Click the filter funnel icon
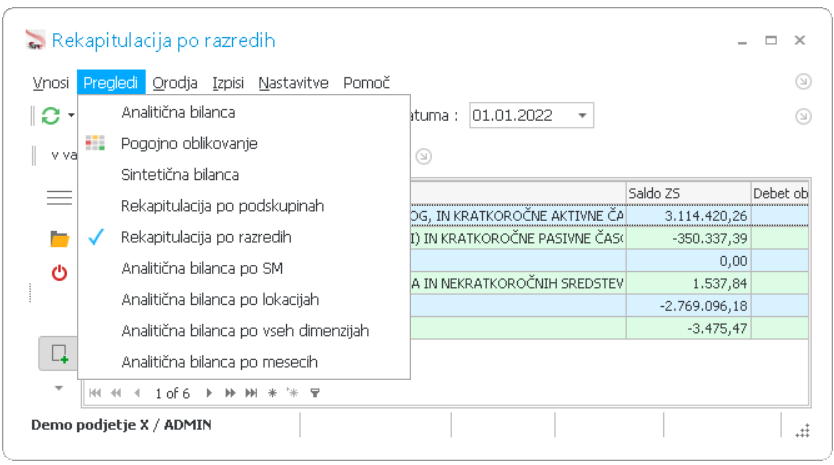The image size is (834, 465). tap(315, 393)
